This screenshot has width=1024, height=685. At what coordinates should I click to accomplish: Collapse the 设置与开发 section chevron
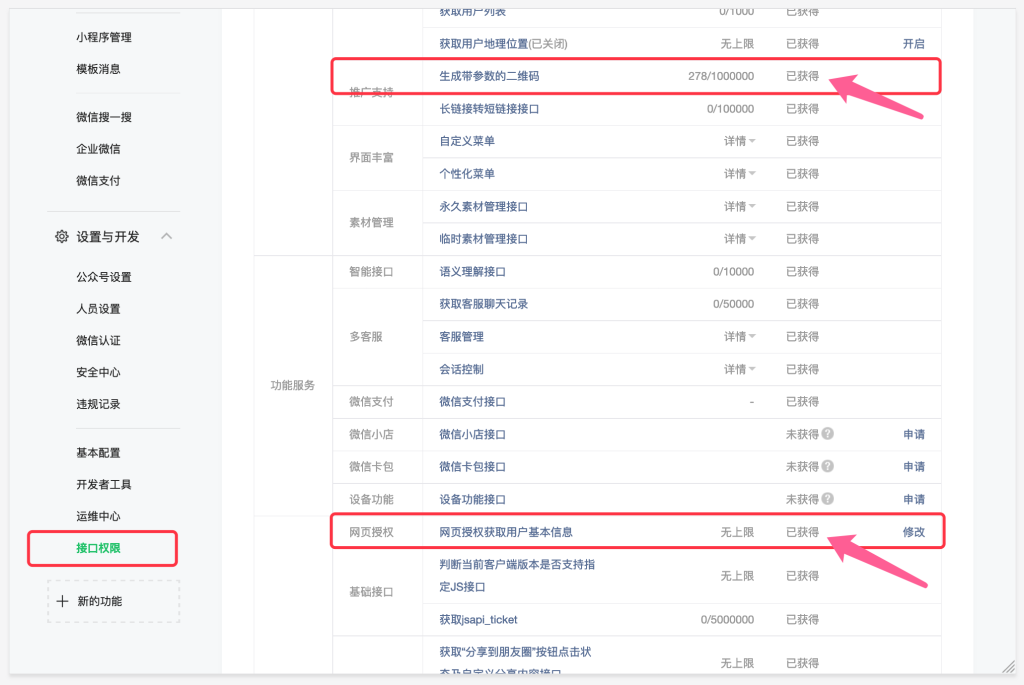167,236
